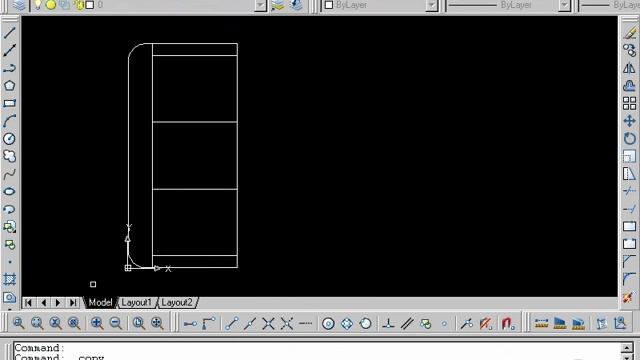Select the Polygon tool
Screen dimensions: 640x360
9,86
